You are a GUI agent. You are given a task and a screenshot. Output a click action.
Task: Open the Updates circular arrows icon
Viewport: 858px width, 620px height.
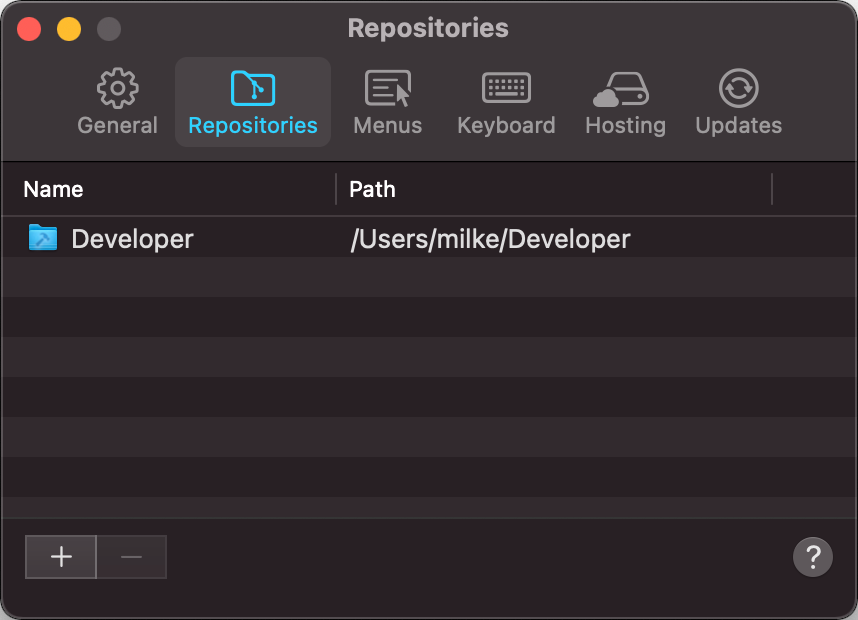click(738, 88)
